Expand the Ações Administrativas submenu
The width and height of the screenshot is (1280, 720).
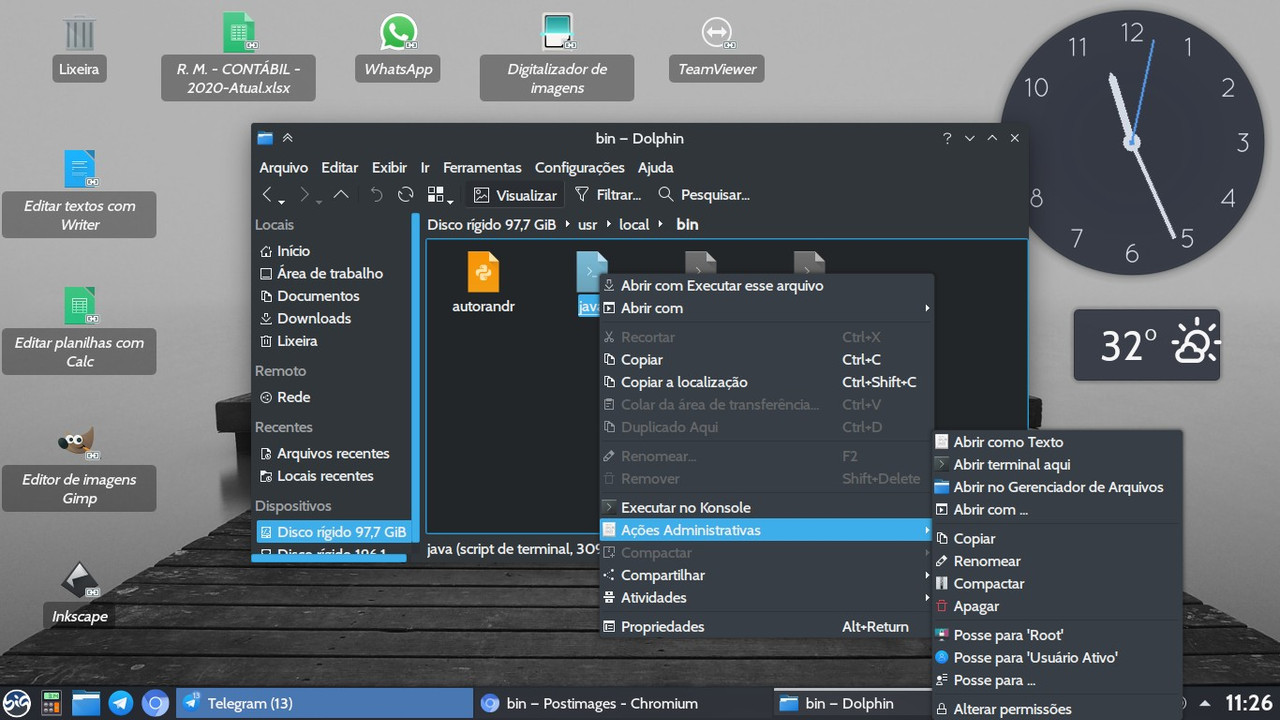(x=766, y=530)
